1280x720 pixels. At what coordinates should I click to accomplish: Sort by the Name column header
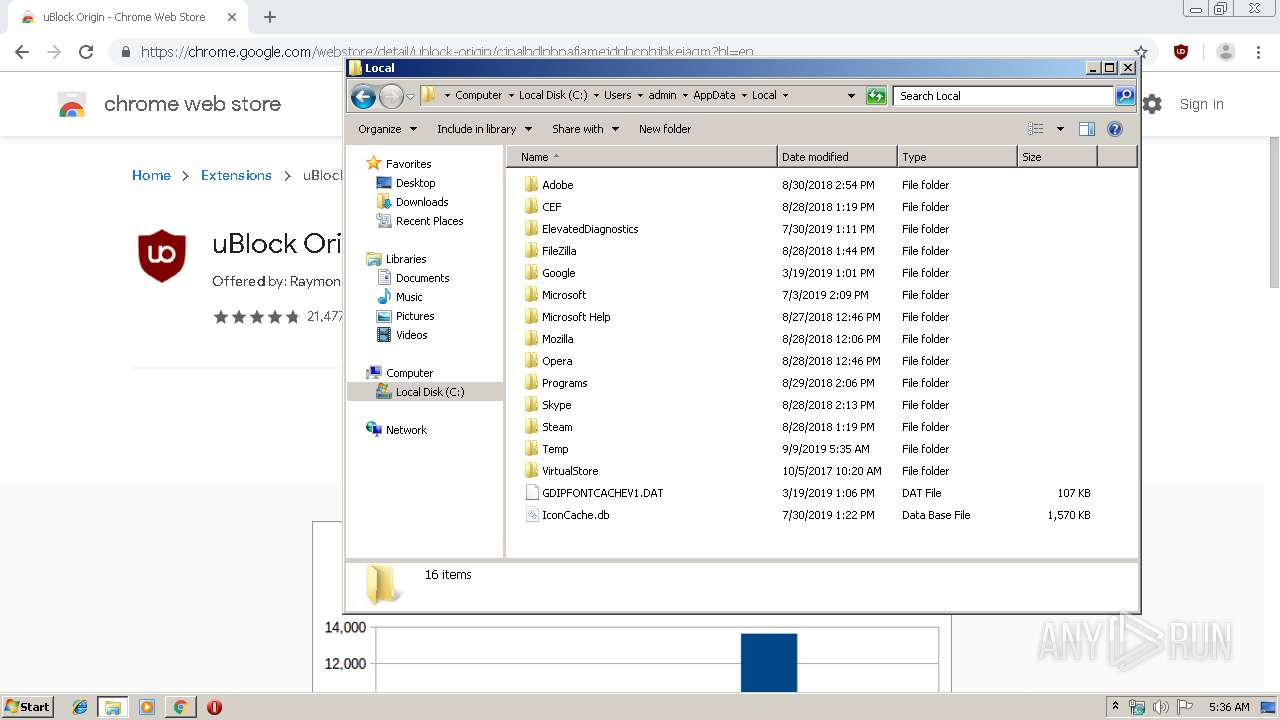[641, 157]
